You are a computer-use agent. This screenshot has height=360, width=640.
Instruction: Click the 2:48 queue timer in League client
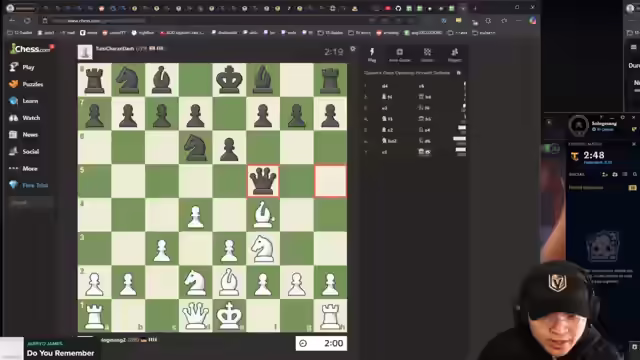point(593,155)
